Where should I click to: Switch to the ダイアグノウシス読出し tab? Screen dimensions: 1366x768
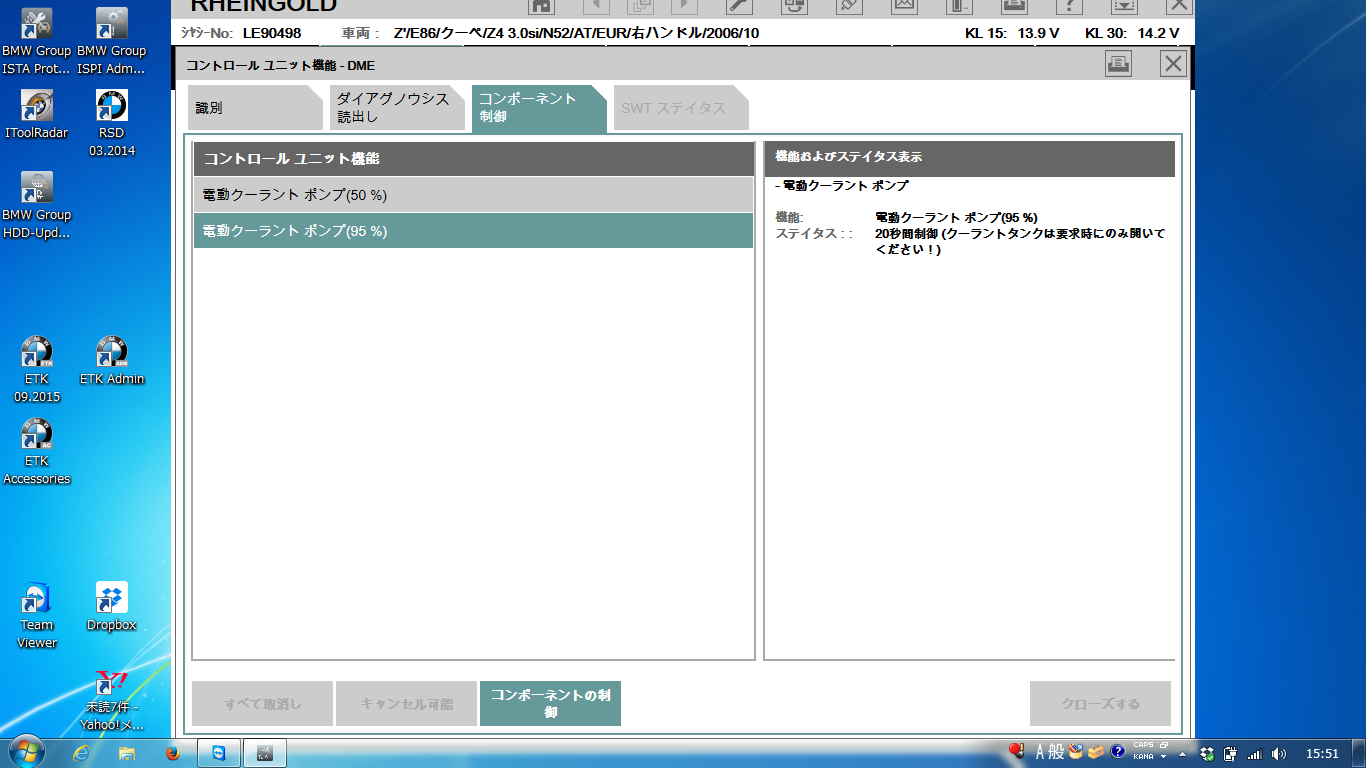[x=398, y=108]
